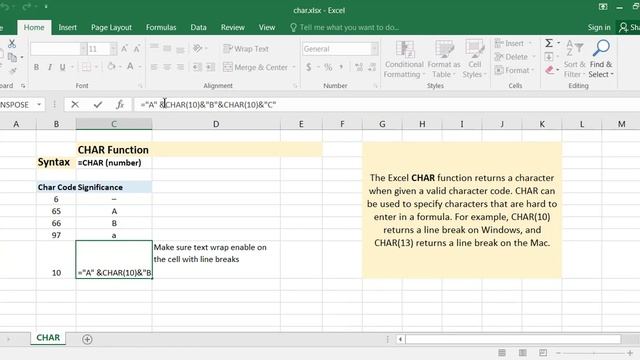Click the Insert Function fx icon
The image size is (640, 360).
pos(120,104)
